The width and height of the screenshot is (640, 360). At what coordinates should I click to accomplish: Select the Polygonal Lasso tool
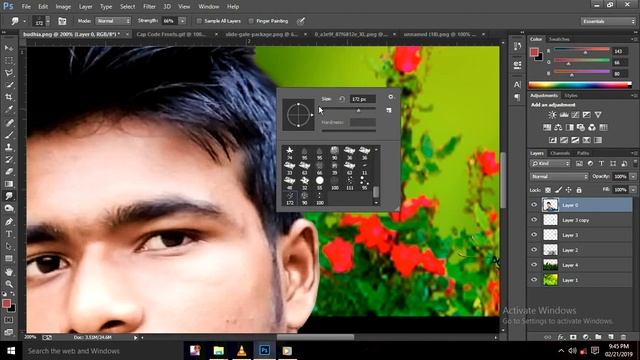click(9, 73)
